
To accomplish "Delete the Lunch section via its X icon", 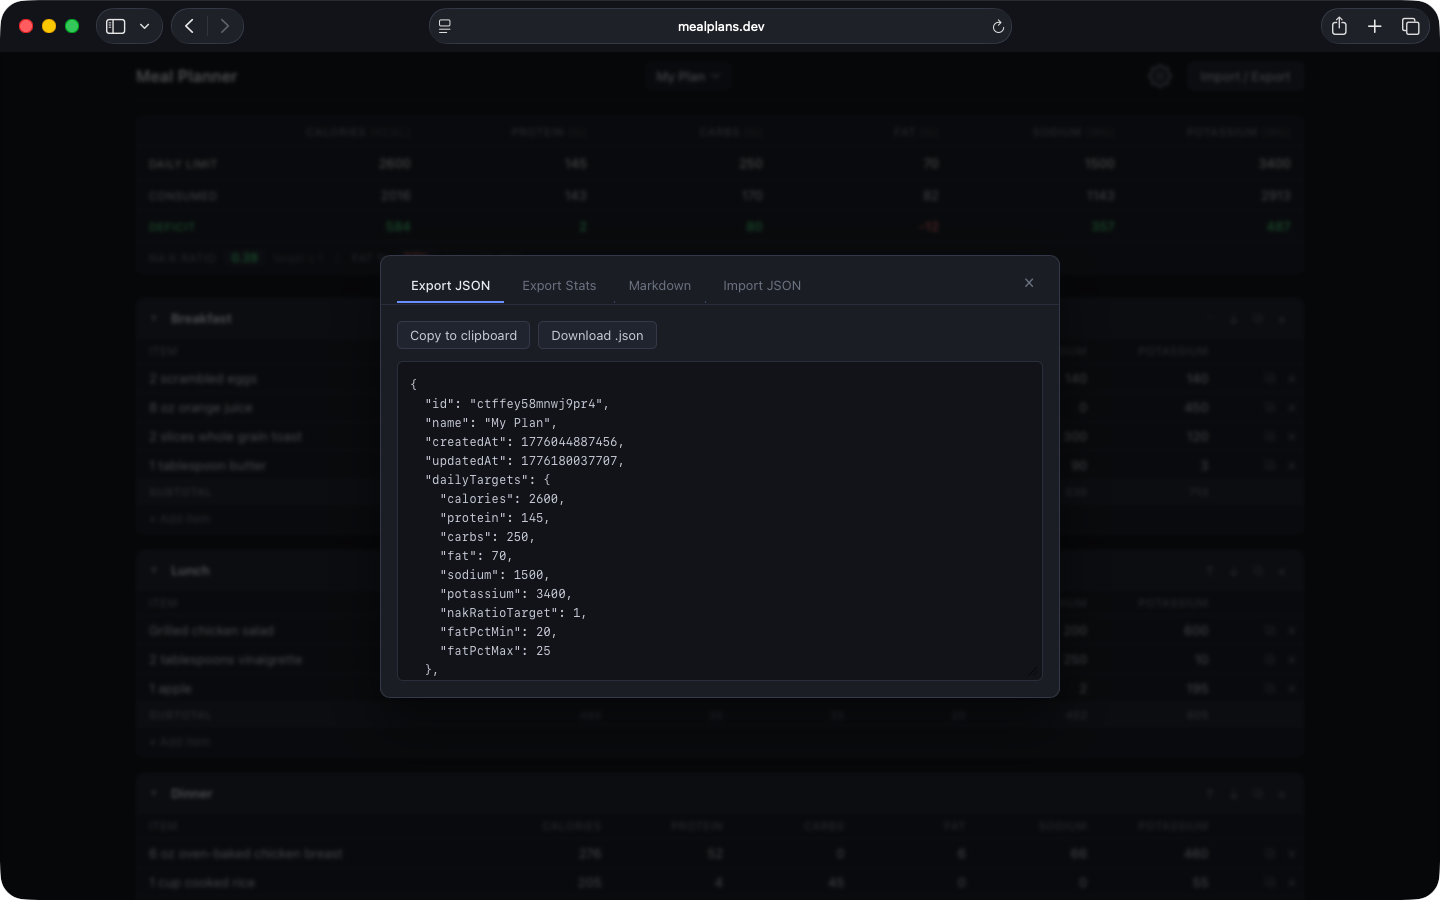I will click(x=1281, y=570).
